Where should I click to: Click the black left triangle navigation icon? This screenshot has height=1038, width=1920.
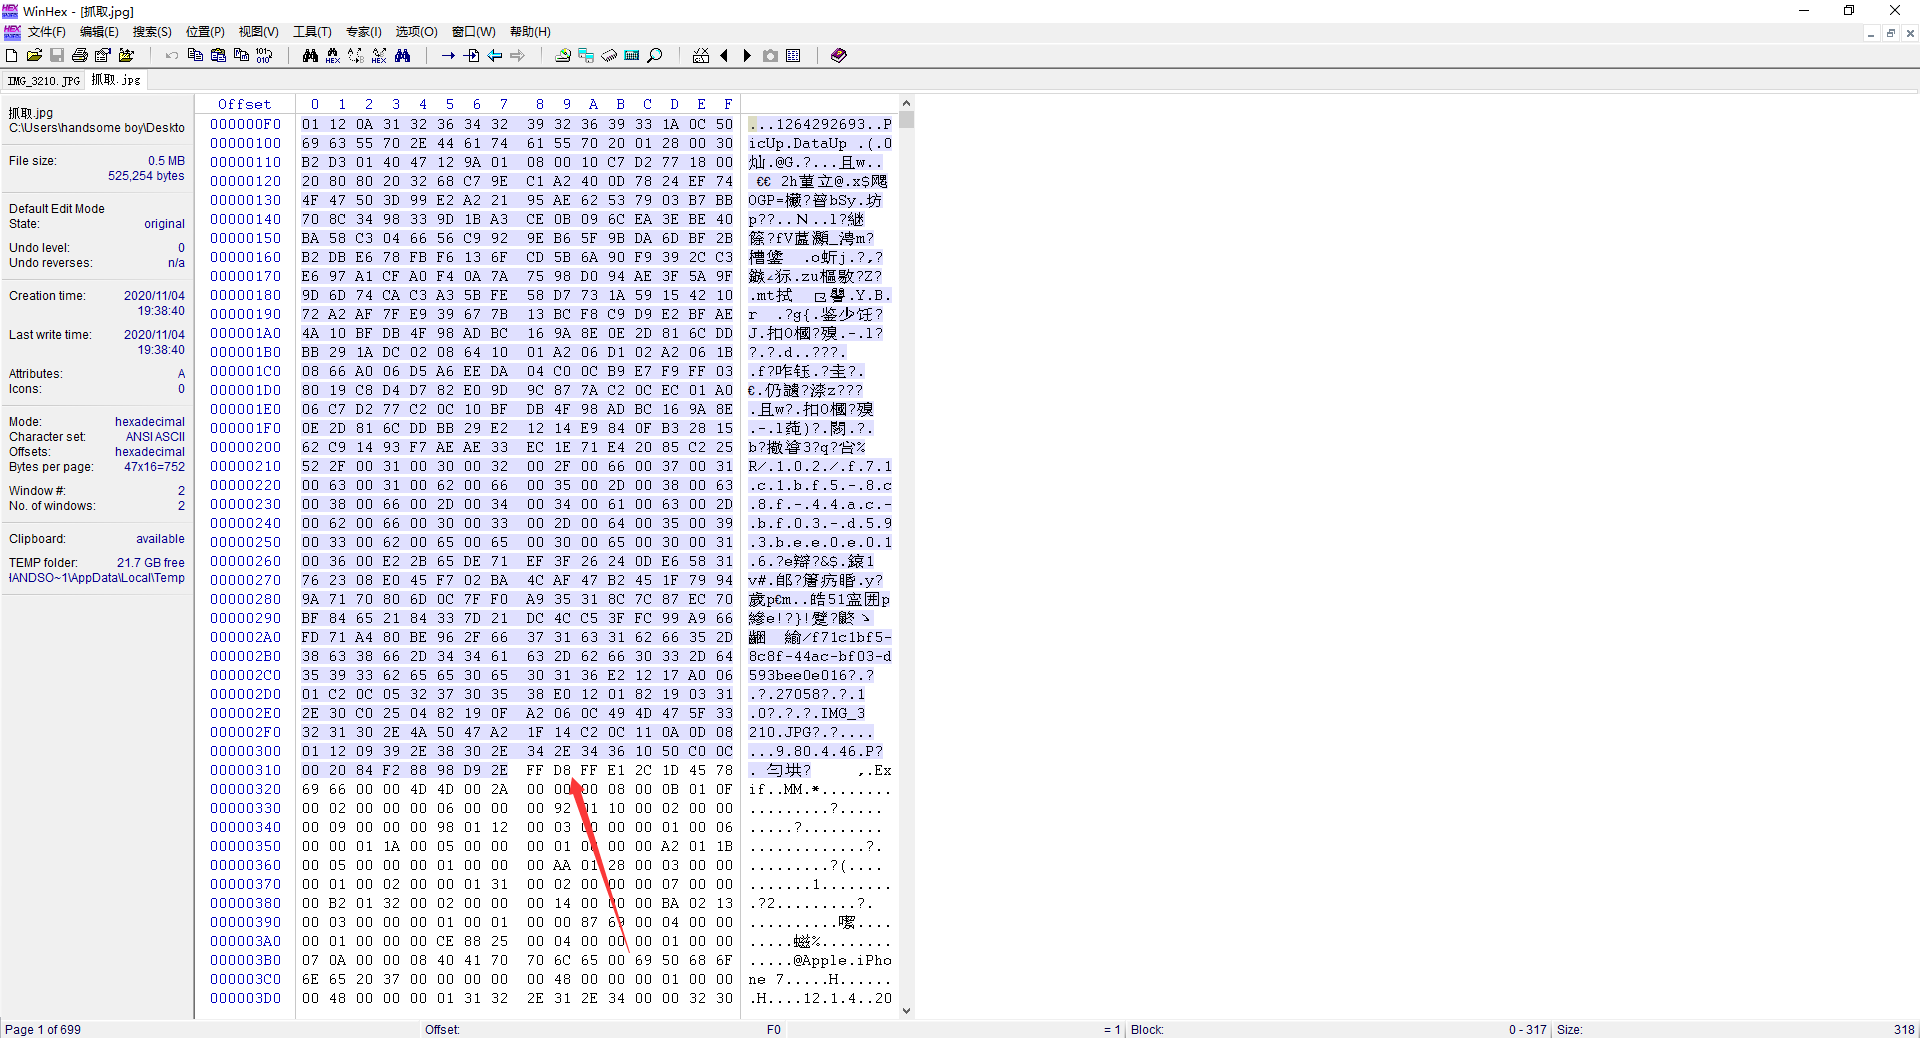tap(724, 56)
